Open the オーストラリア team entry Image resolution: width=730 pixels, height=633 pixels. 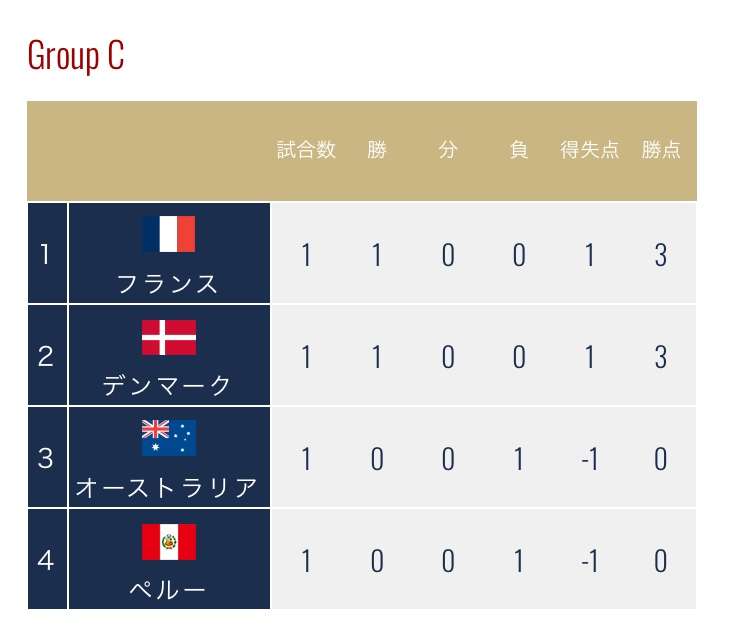click(166, 488)
